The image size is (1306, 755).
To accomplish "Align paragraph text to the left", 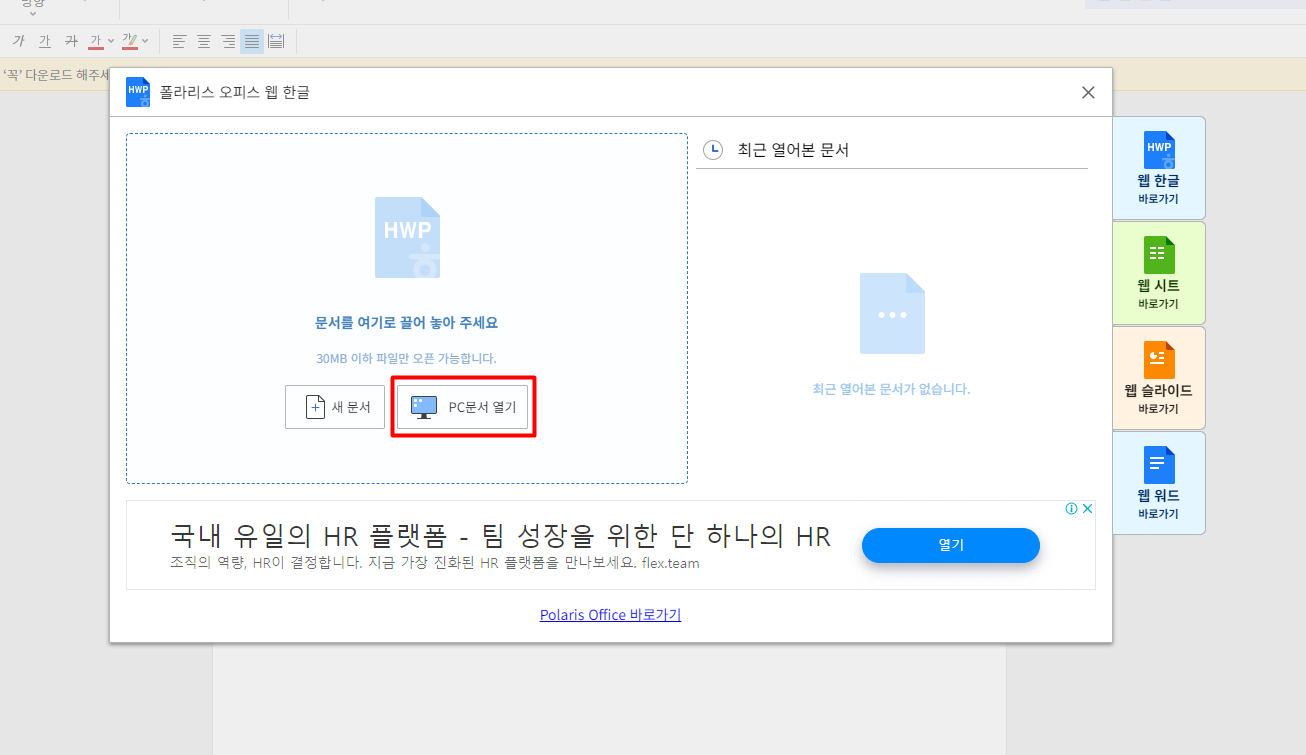I will click(x=180, y=41).
